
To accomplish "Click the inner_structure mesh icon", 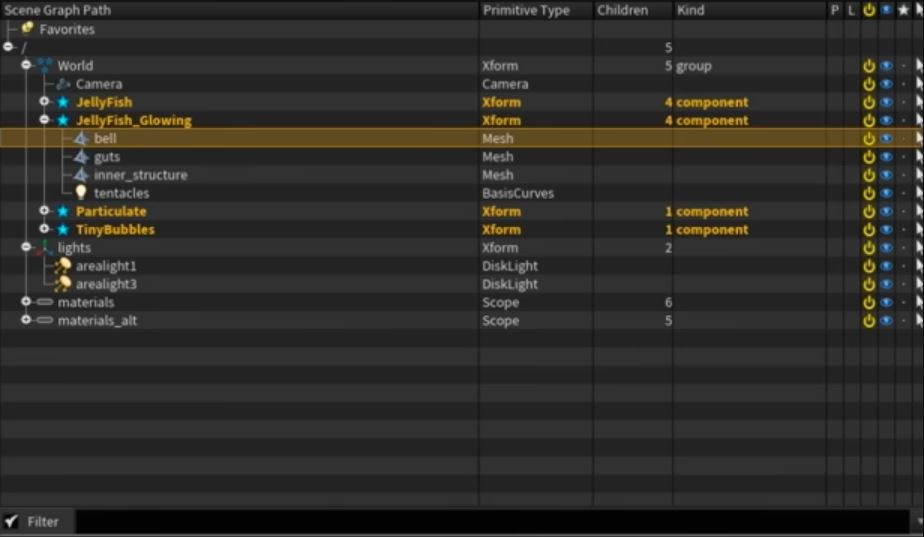I will (x=81, y=175).
